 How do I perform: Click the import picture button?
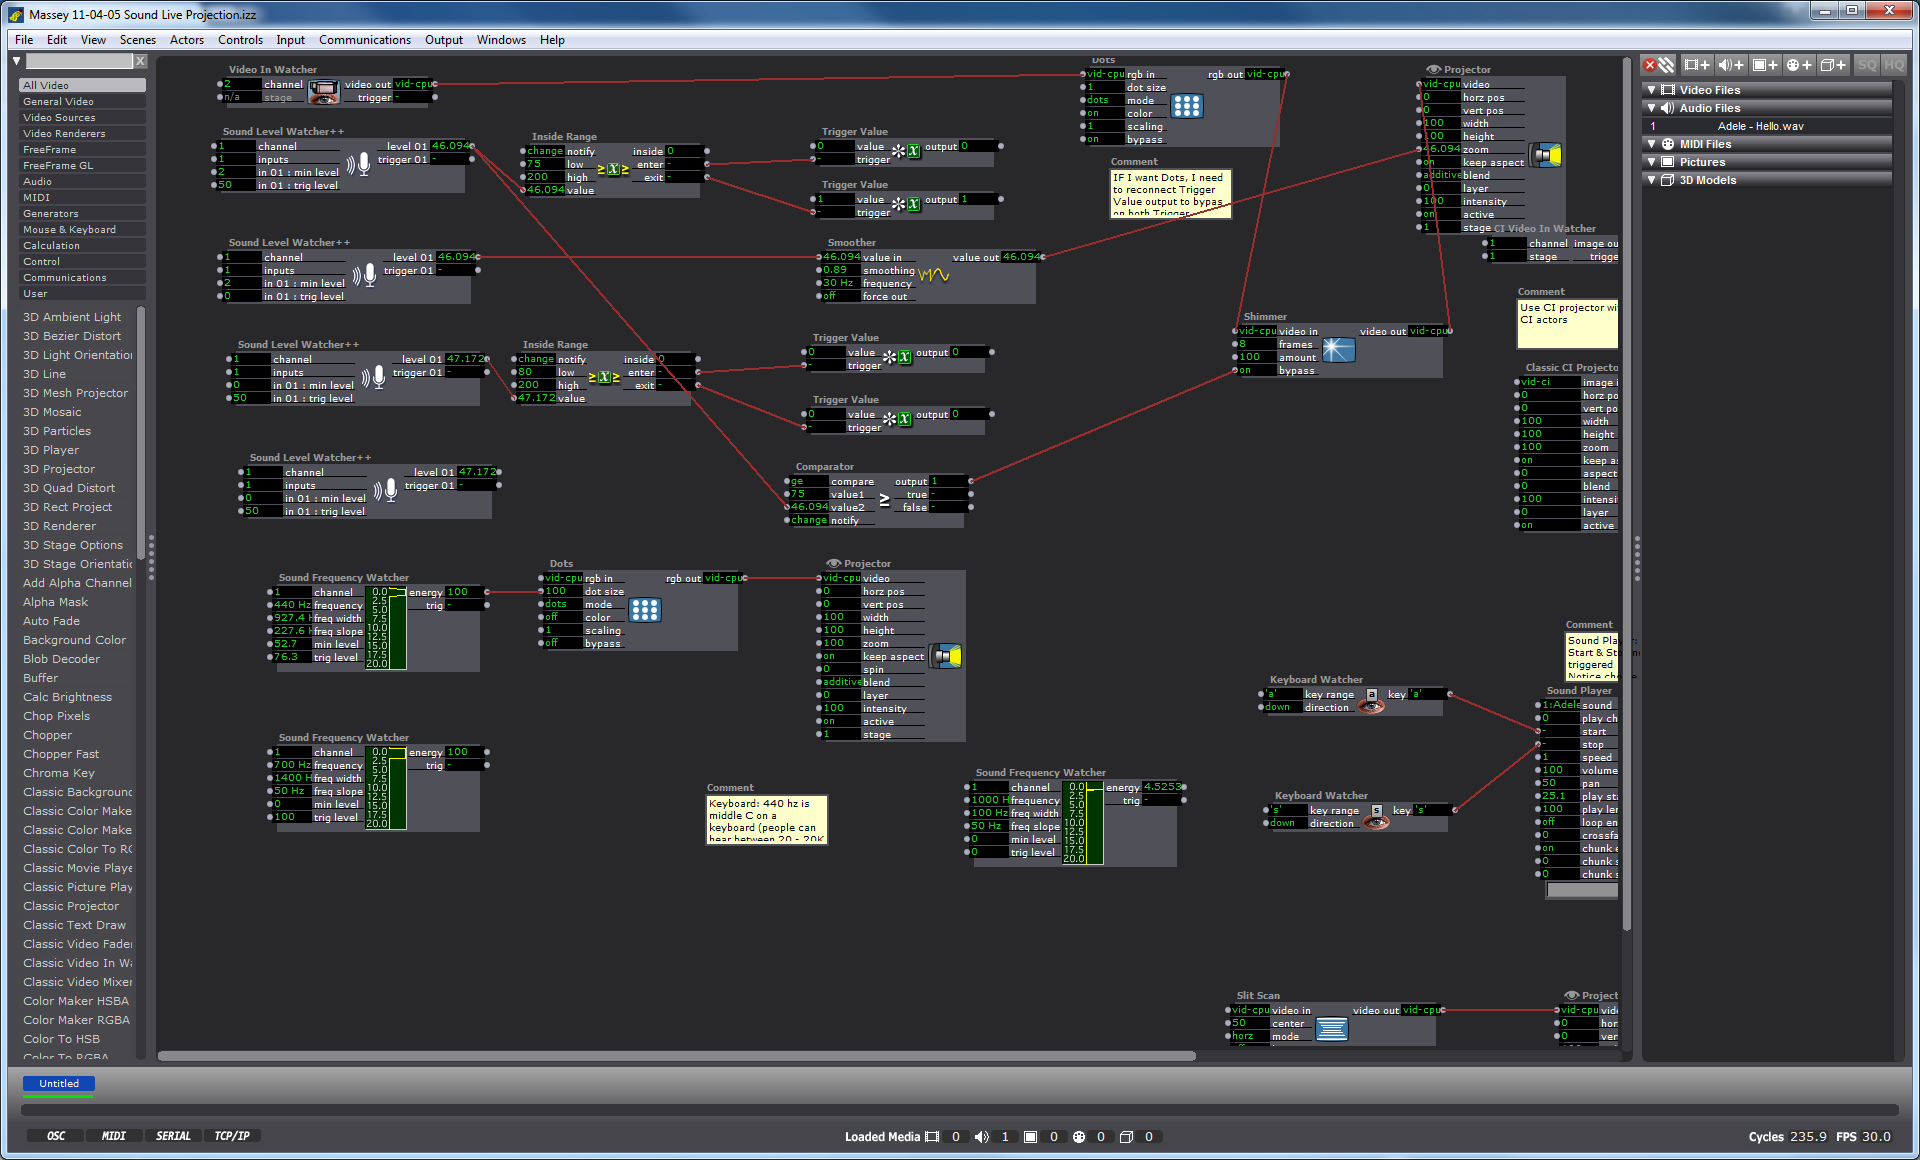pyautogui.click(x=1765, y=65)
